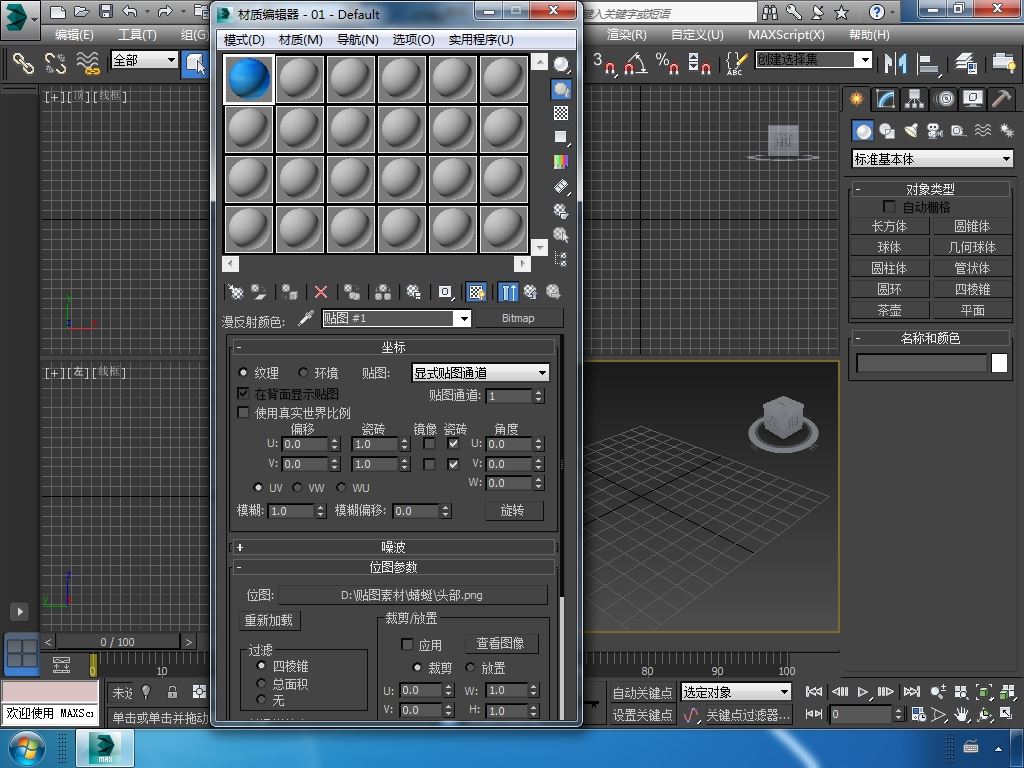Click the Mirror tool icon in main toolbar
This screenshot has height=768, width=1024.
(895, 63)
